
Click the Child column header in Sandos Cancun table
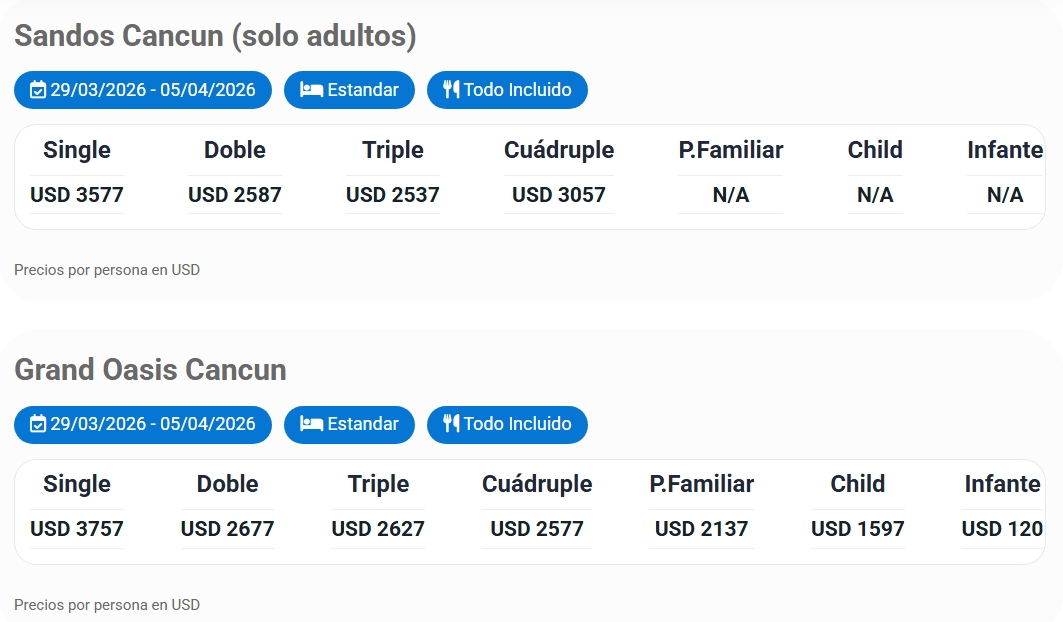(x=875, y=150)
